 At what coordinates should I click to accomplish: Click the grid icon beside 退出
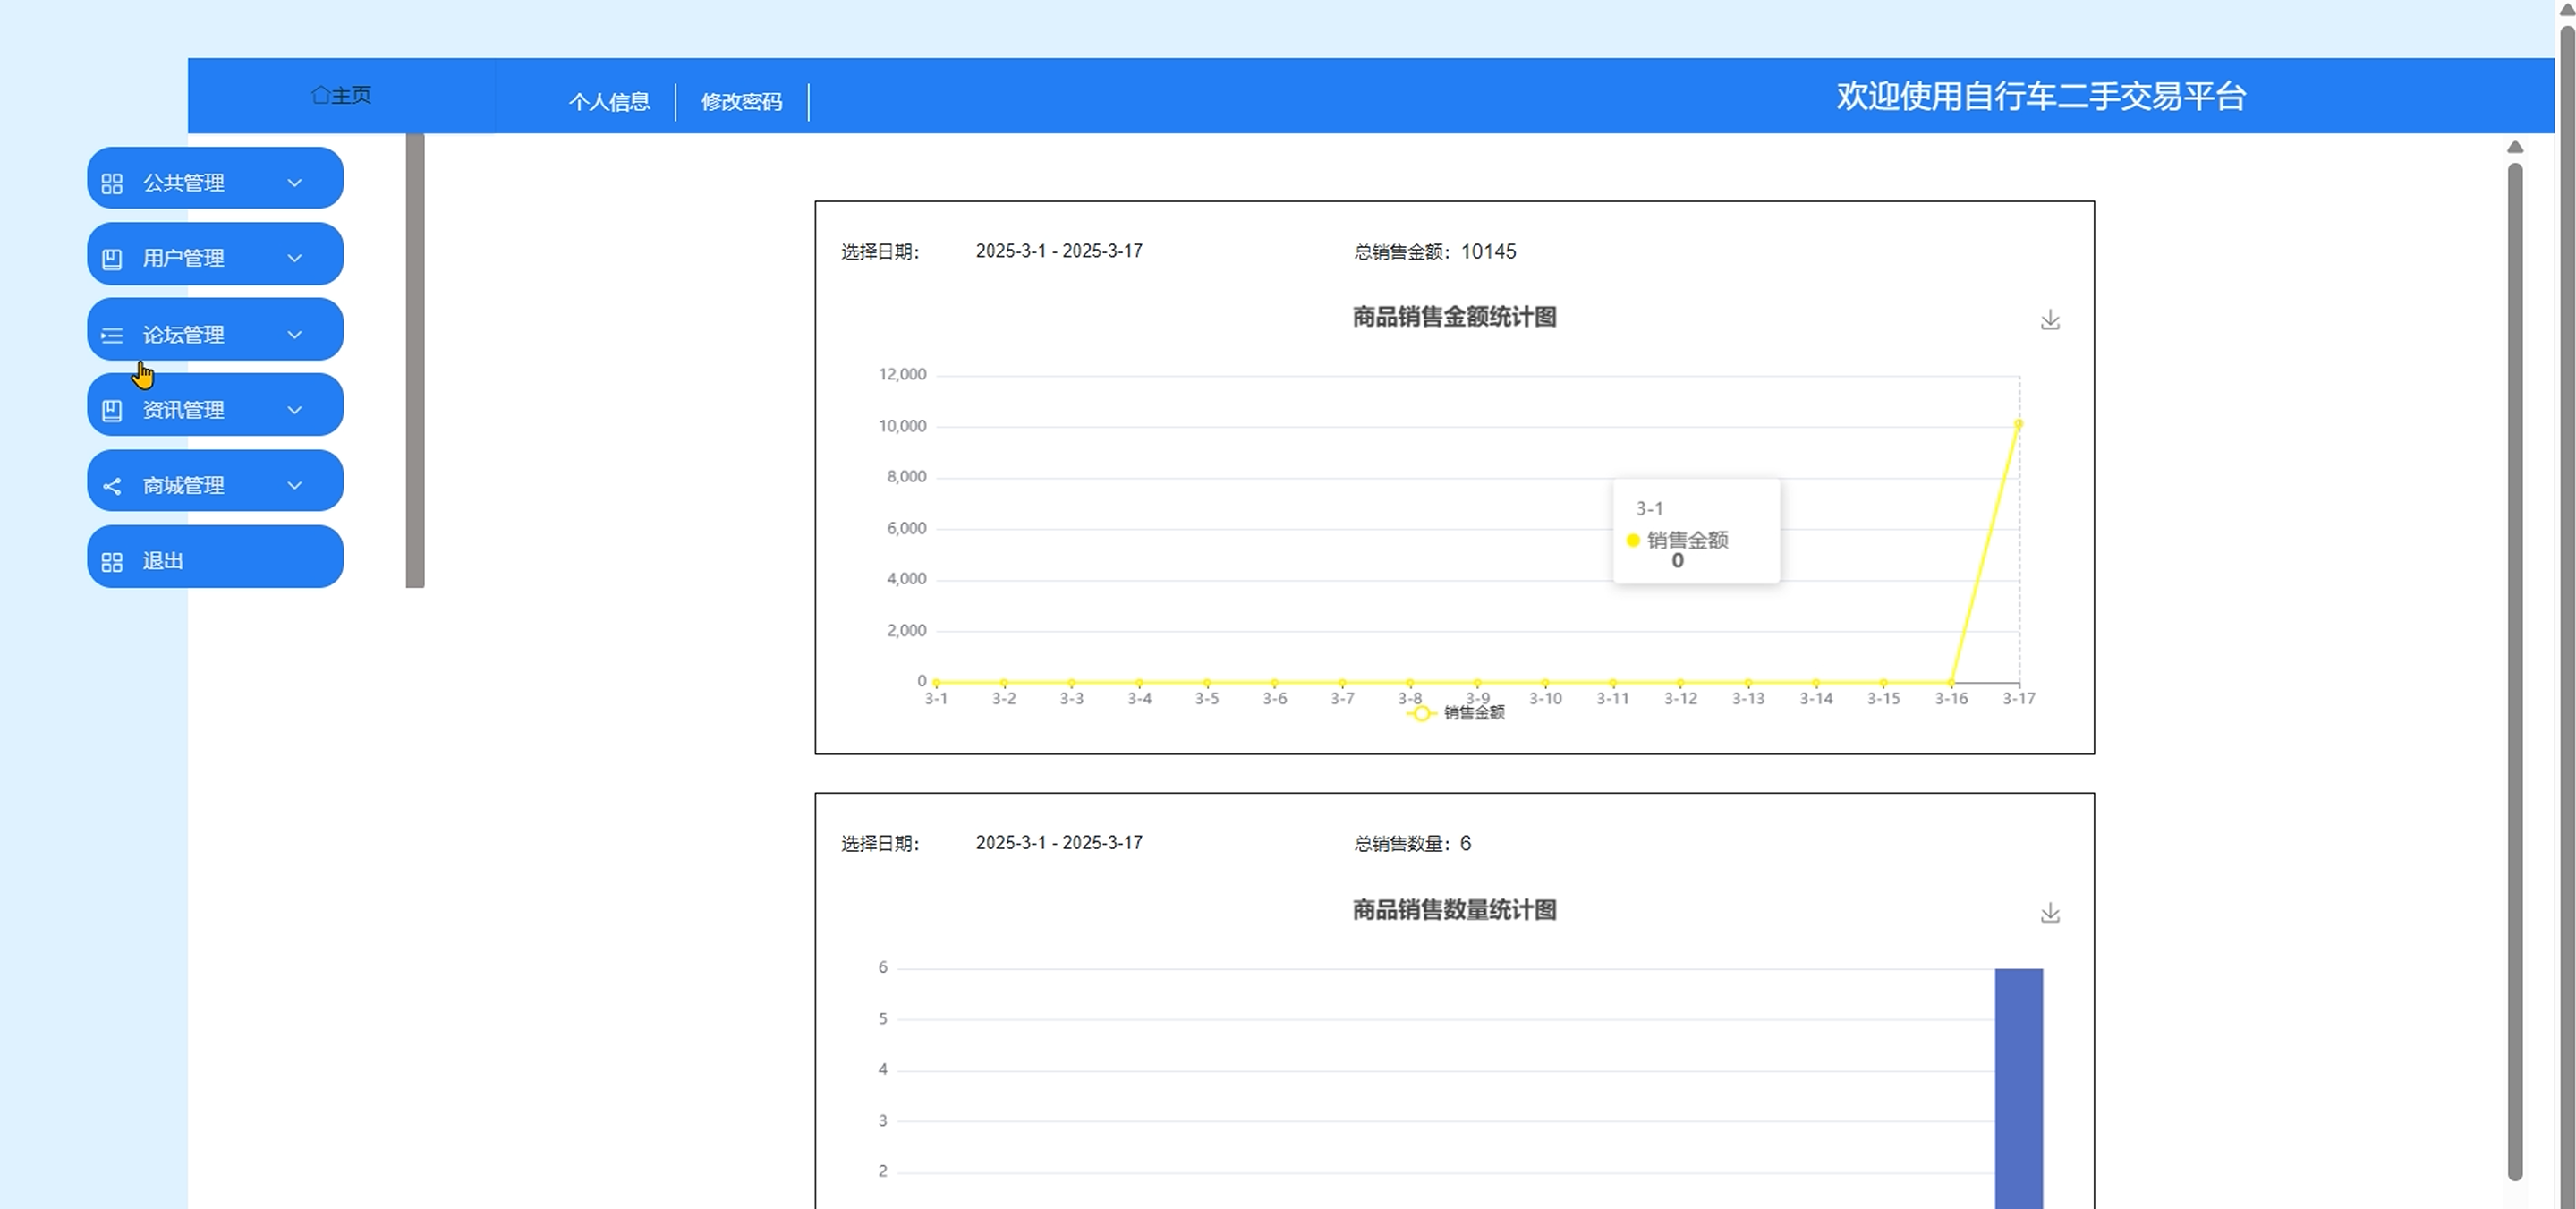pyautogui.click(x=112, y=562)
